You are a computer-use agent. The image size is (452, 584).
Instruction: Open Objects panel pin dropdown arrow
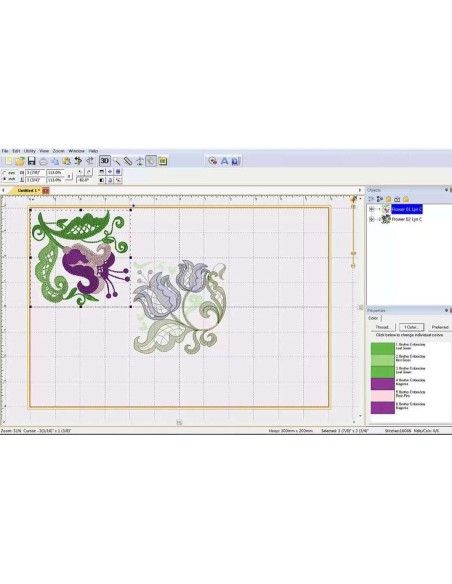[x=446, y=190]
